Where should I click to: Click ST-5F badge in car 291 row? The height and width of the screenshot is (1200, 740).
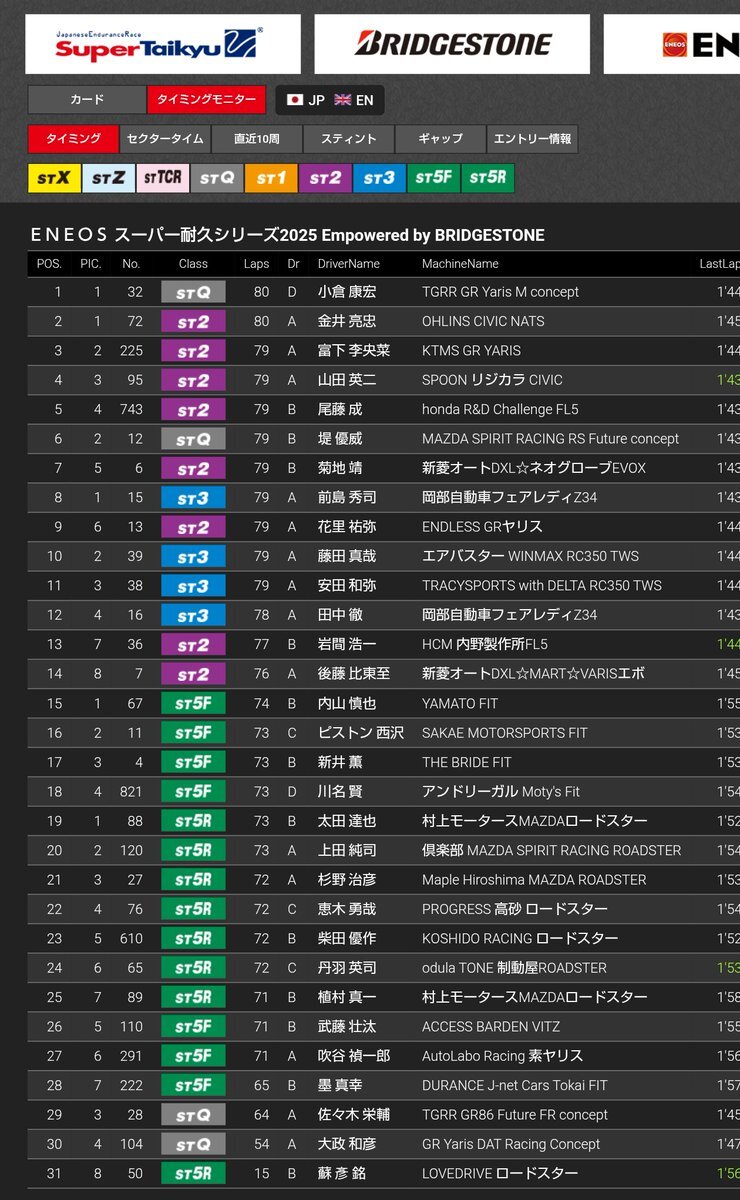(193, 1056)
